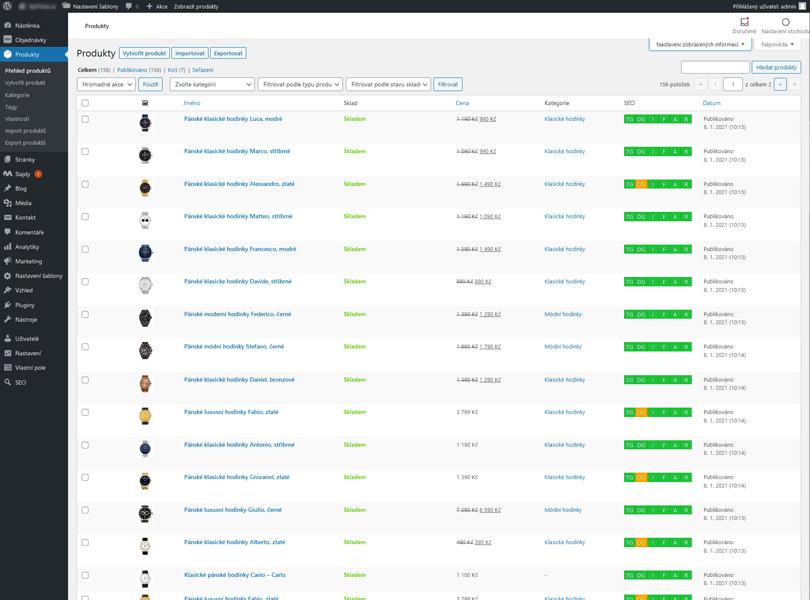This screenshot has width=810, height=600.
Task: Click the Vzhled brush icon
Action: [8, 290]
